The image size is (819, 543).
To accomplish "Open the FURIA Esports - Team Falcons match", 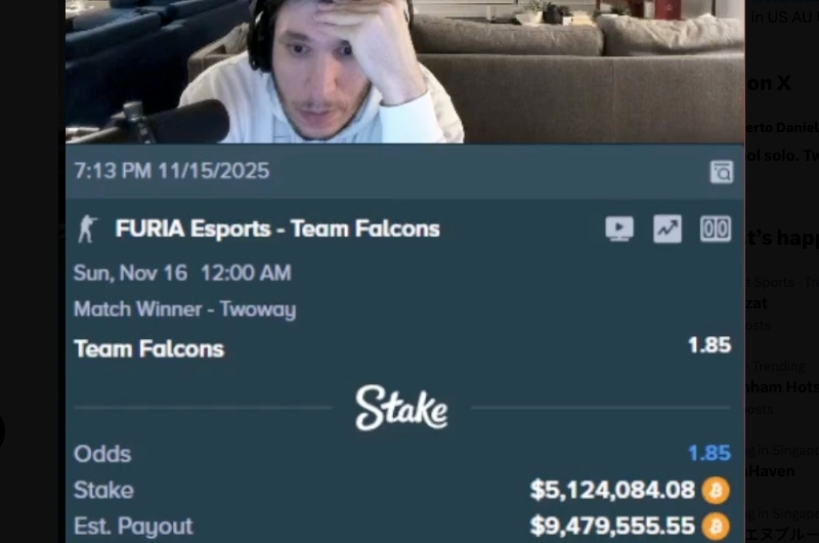I will (x=277, y=229).
